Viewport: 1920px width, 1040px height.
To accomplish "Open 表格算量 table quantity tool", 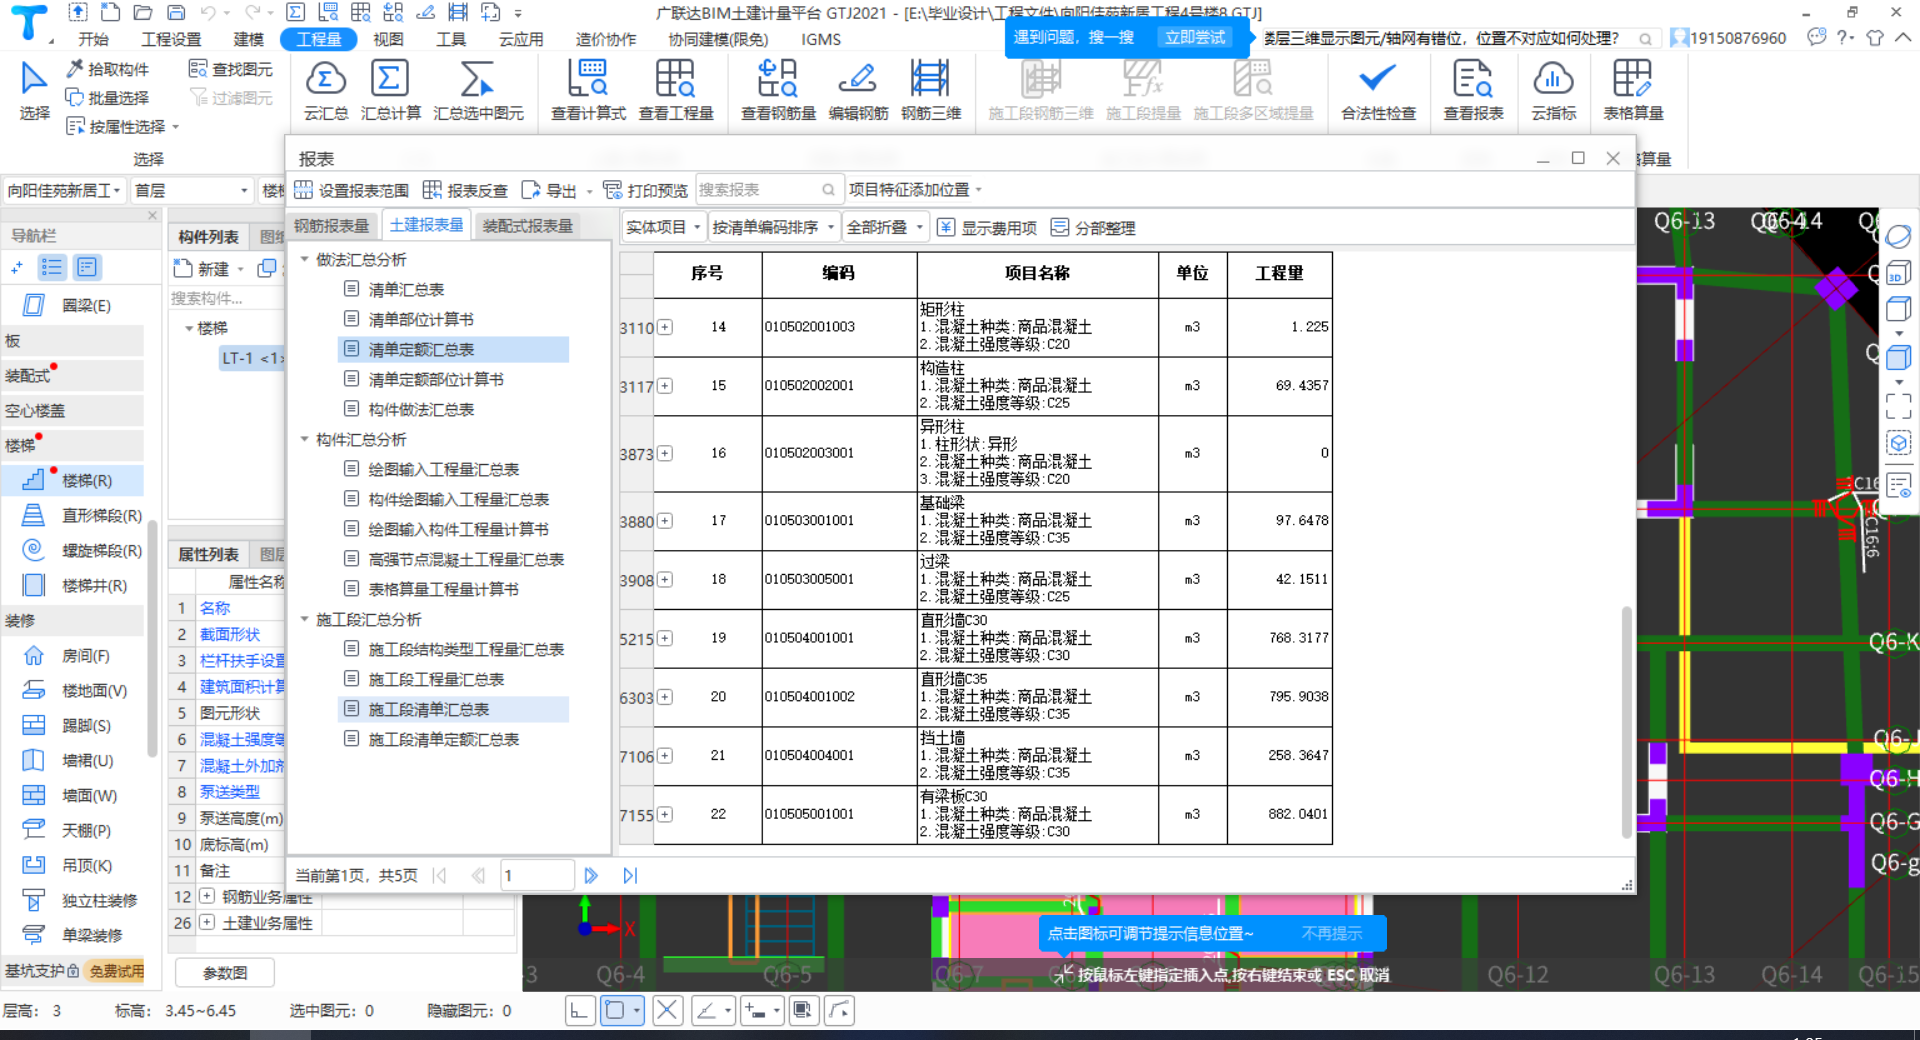I will click(x=1633, y=90).
